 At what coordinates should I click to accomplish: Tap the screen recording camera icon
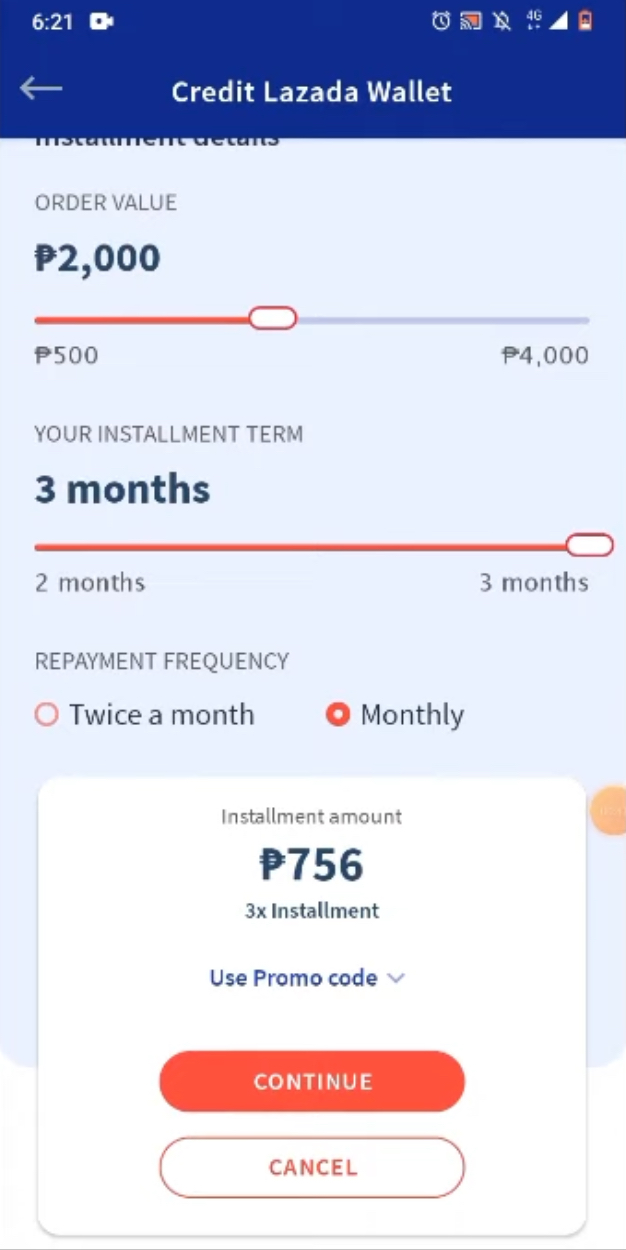[101, 21]
